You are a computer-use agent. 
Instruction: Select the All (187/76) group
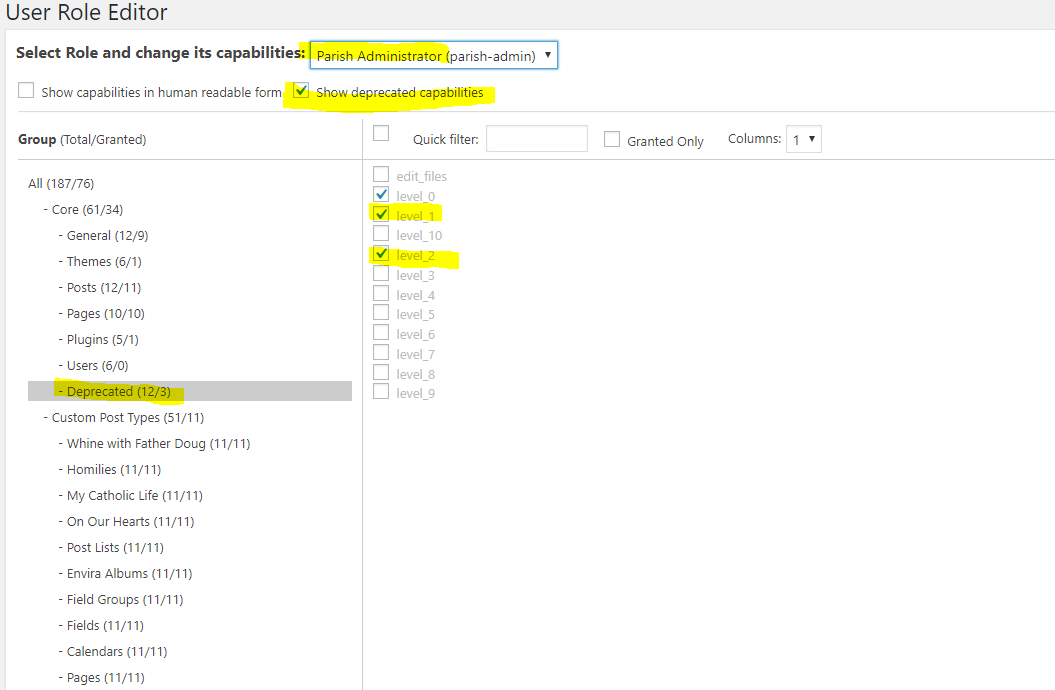click(x=61, y=183)
